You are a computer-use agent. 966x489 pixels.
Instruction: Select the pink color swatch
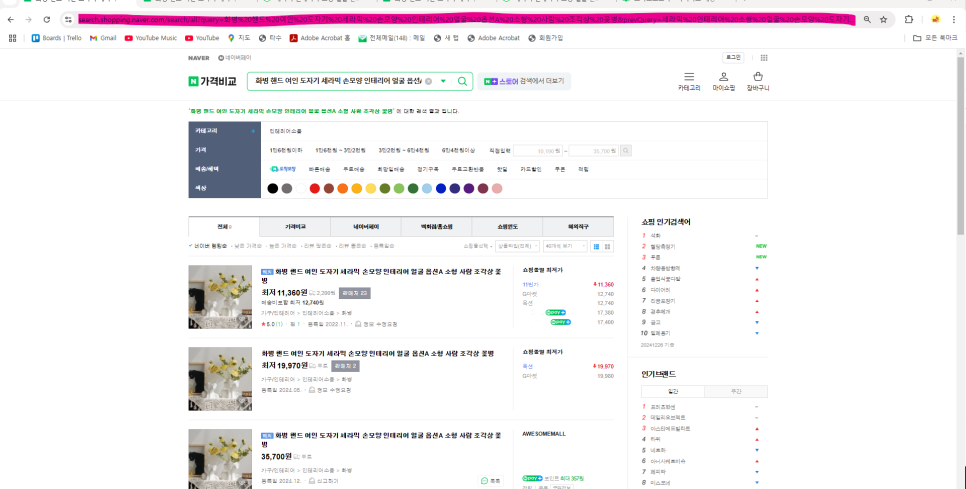(x=497, y=188)
